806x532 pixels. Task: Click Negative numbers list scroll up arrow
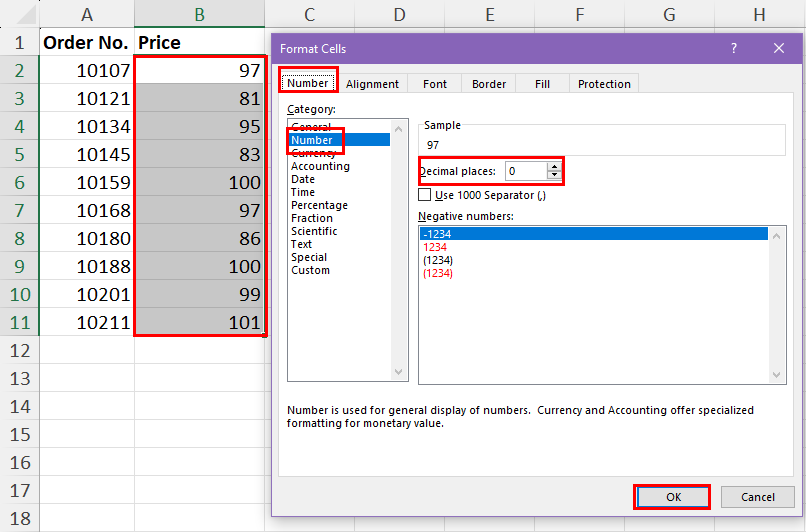tap(777, 236)
